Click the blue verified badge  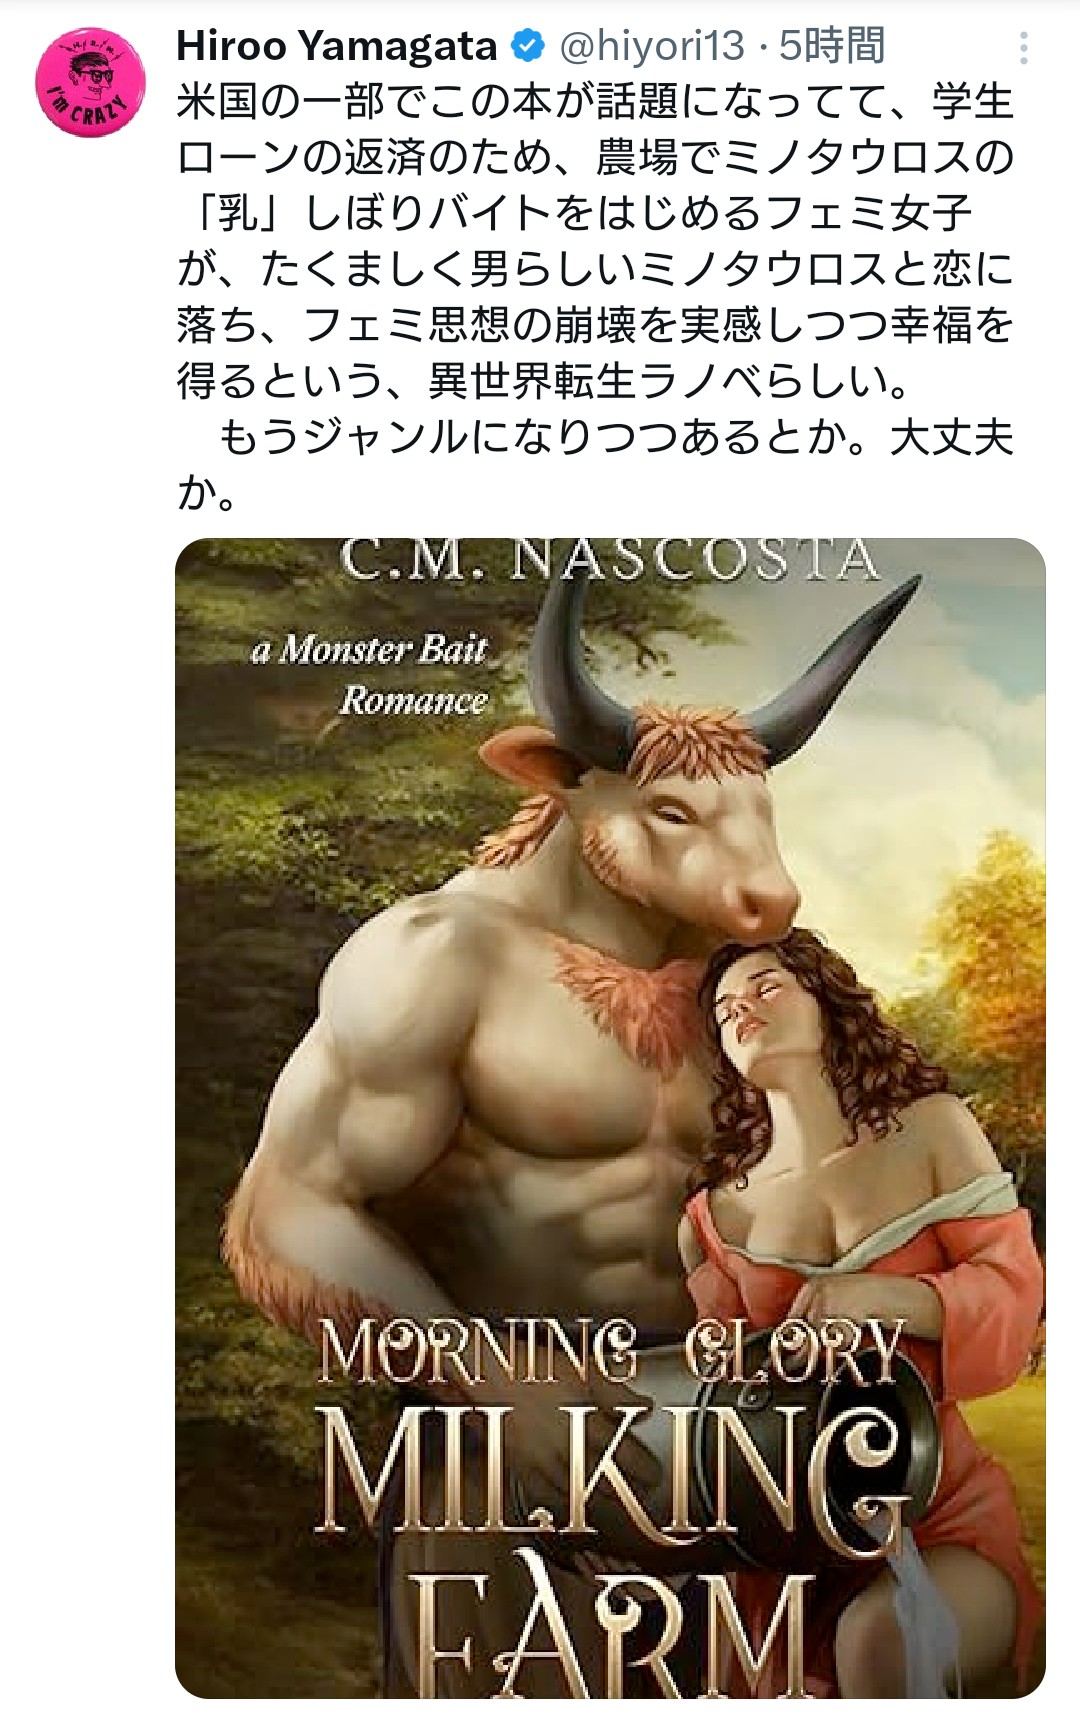527,45
